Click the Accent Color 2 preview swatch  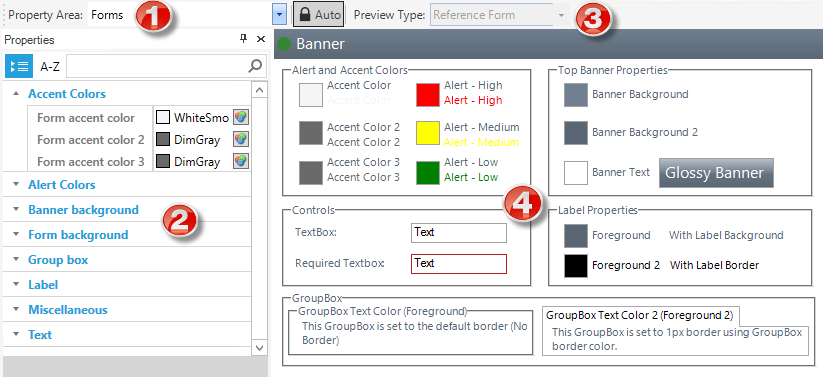tap(311, 133)
